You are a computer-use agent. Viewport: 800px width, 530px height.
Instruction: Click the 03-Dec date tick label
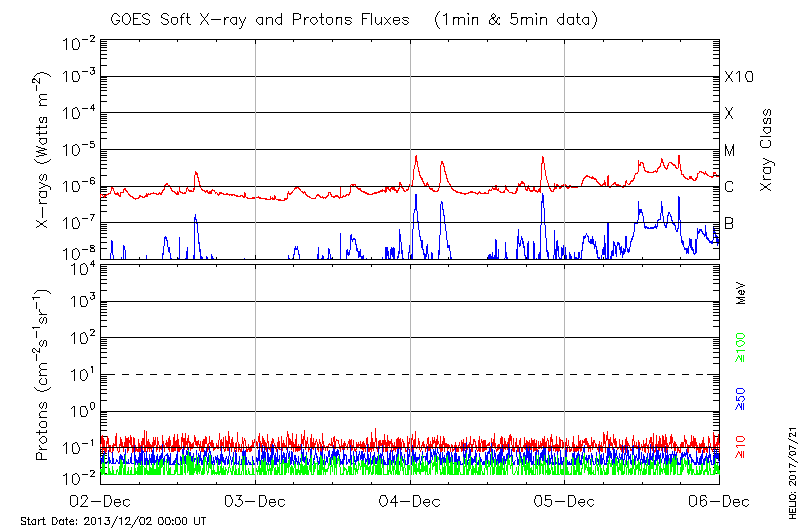point(256,501)
